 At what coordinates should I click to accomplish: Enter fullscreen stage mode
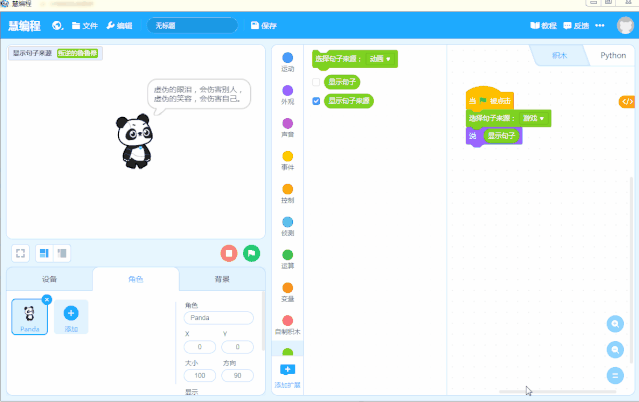pos(20,253)
